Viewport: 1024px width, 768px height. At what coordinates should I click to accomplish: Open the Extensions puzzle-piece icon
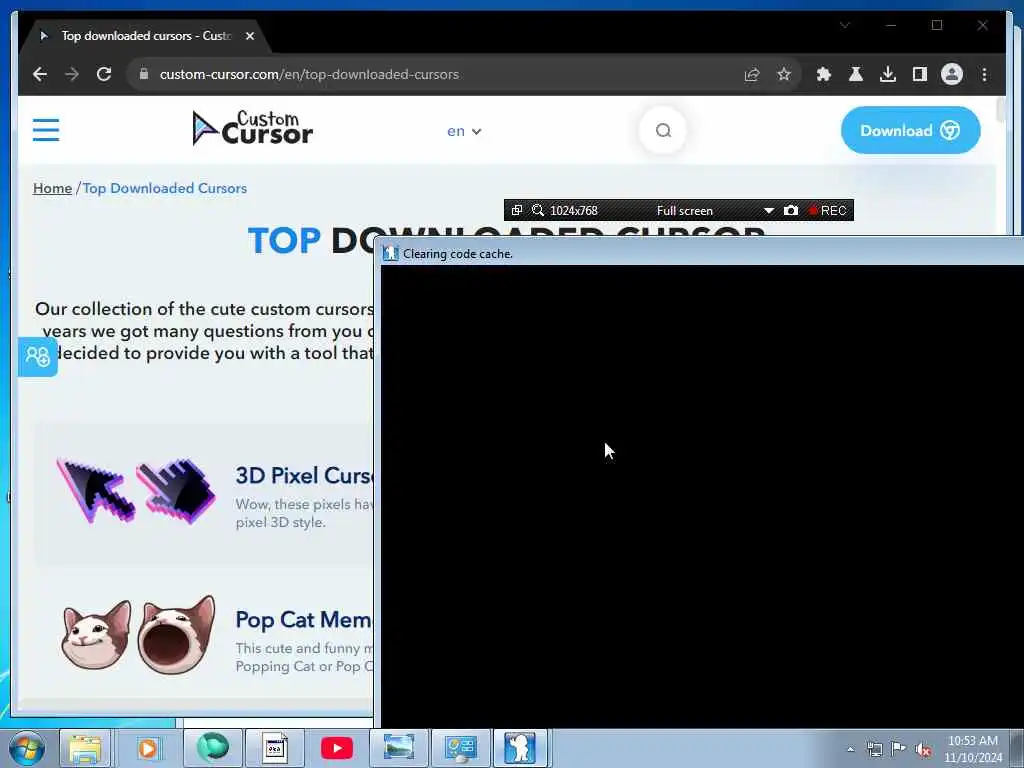pos(824,74)
